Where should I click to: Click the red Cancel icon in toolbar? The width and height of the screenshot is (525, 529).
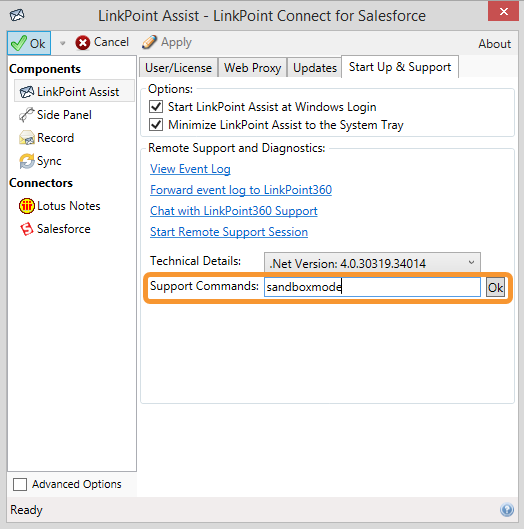(x=83, y=43)
